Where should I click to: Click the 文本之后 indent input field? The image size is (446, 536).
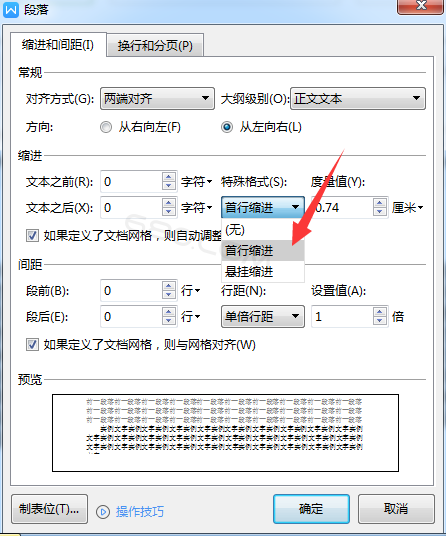pyautogui.click(x=131, y=207)
